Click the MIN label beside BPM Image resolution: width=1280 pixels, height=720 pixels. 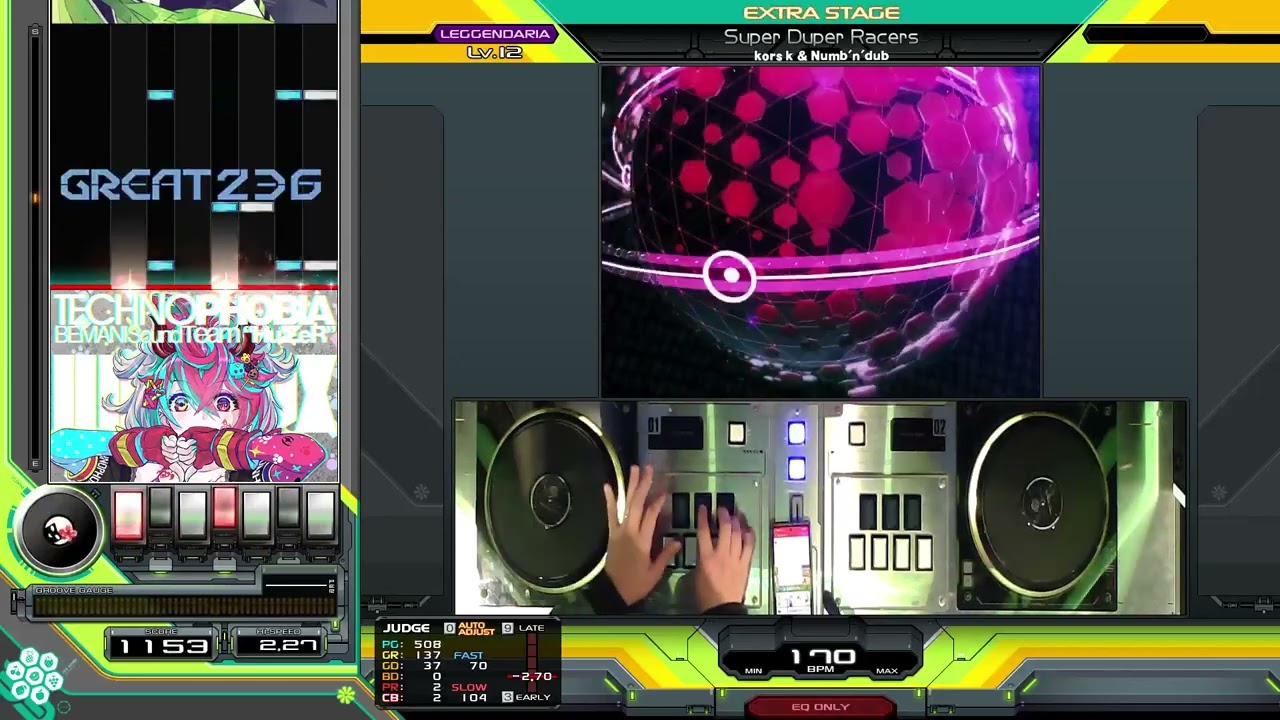[x=754, y=671]
